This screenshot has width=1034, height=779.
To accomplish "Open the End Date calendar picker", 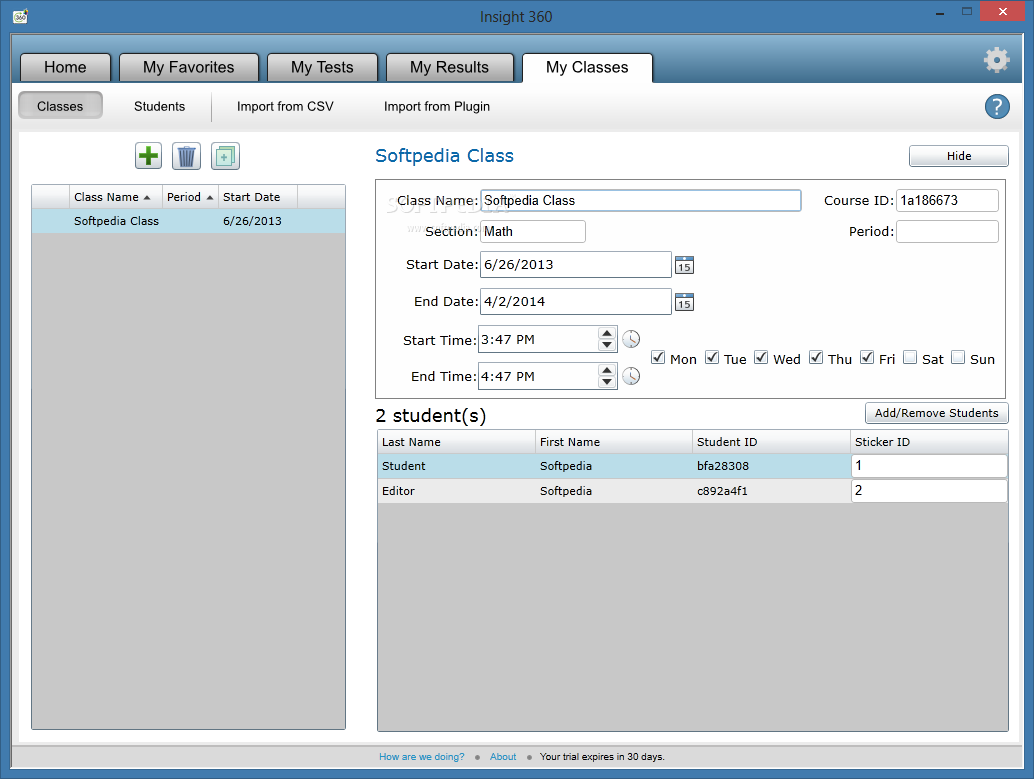I will tap(684, 302).
